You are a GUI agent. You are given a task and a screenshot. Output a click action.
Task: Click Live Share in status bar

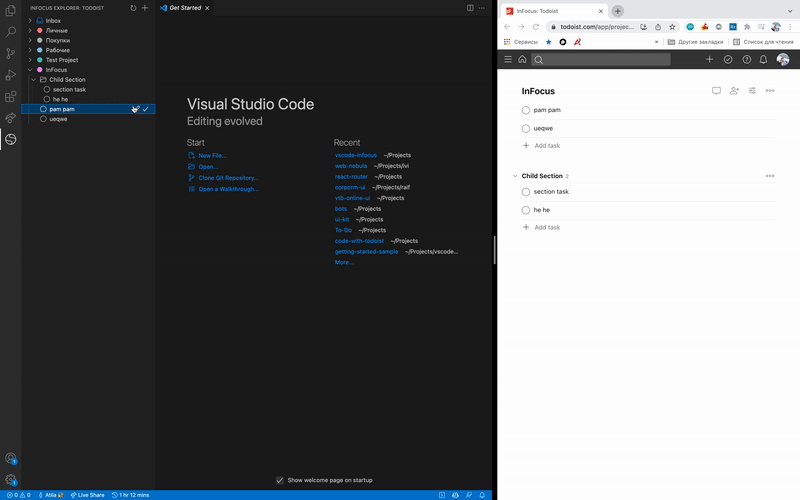[87, 495]
